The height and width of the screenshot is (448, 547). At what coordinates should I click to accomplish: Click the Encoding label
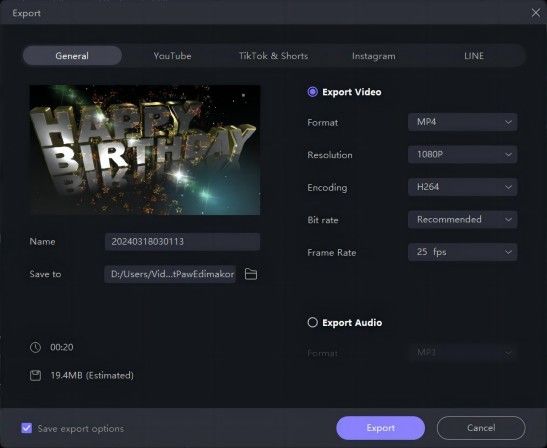327,188
